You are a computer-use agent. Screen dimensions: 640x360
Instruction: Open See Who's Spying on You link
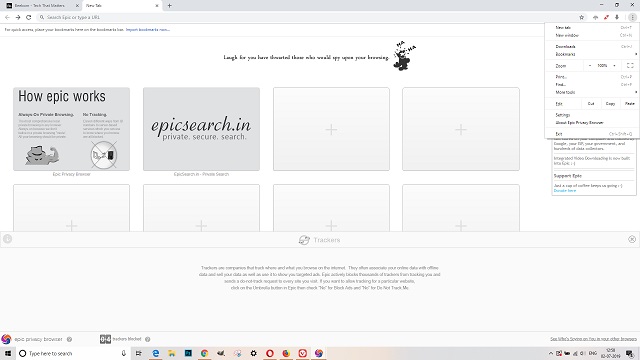pyautogui.click(x=593, y=339)
